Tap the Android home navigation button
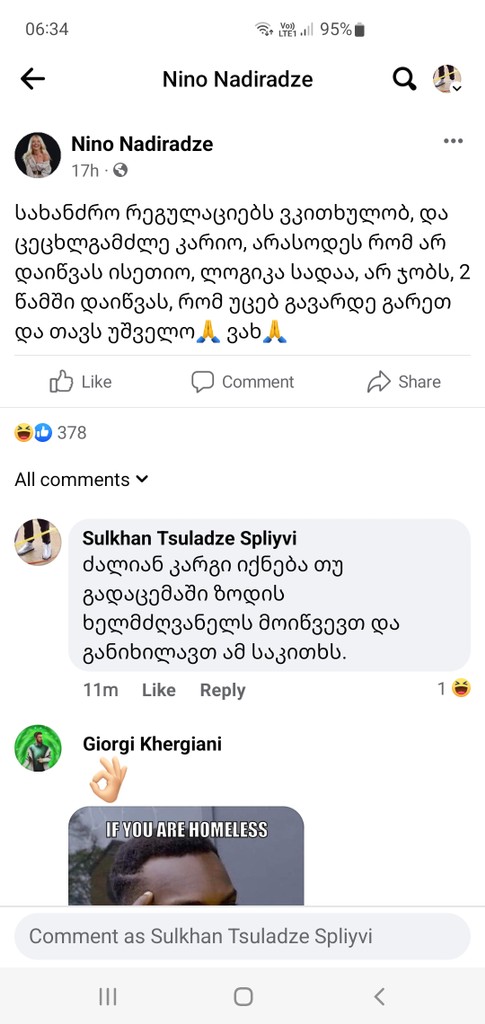The image size is (485, 1024). pyautogui.click(x=243, y=997)
